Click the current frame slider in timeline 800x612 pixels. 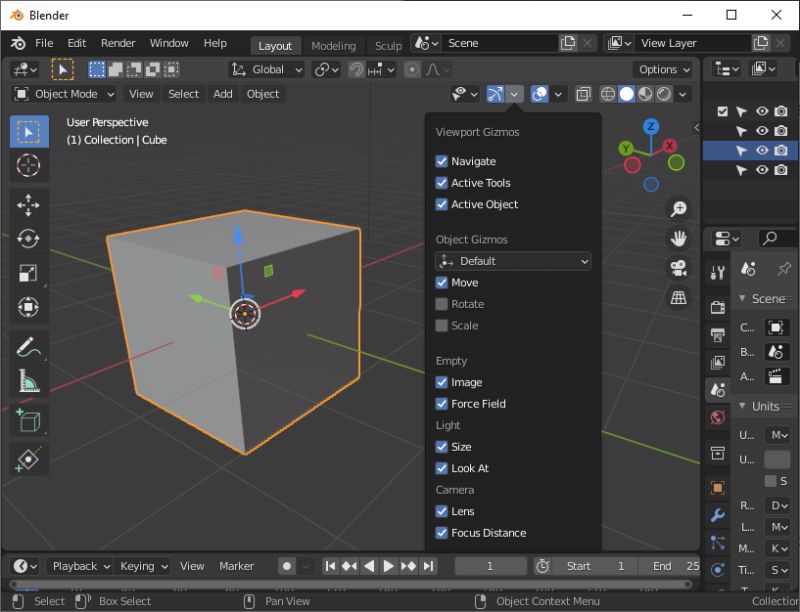click(489, 565)
